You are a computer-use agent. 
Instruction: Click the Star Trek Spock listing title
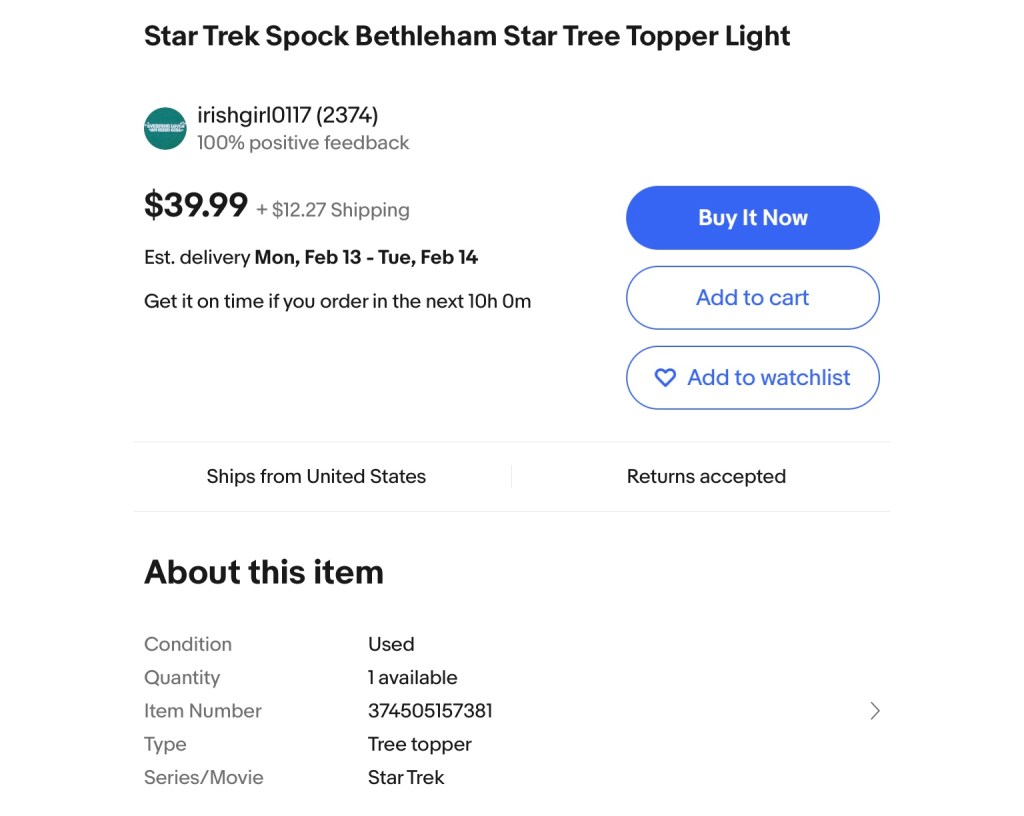(467, 37)
